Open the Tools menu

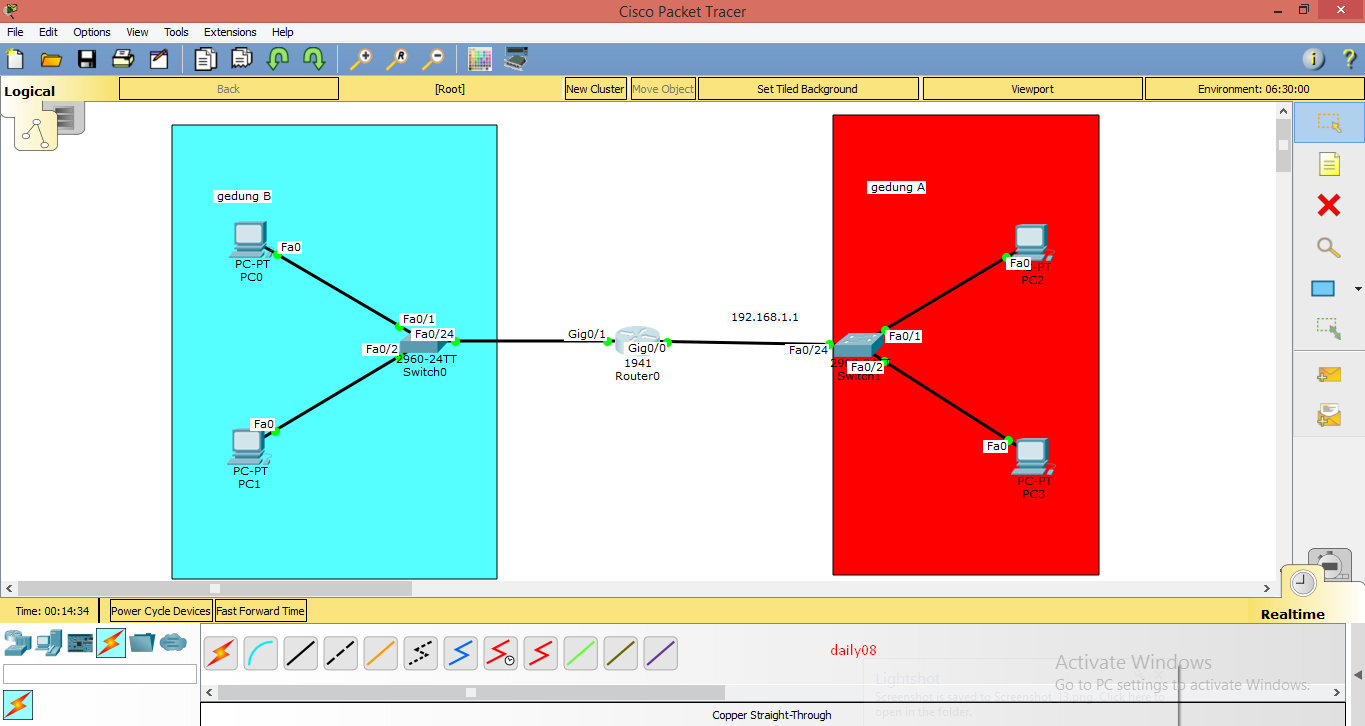coord(176,31)
